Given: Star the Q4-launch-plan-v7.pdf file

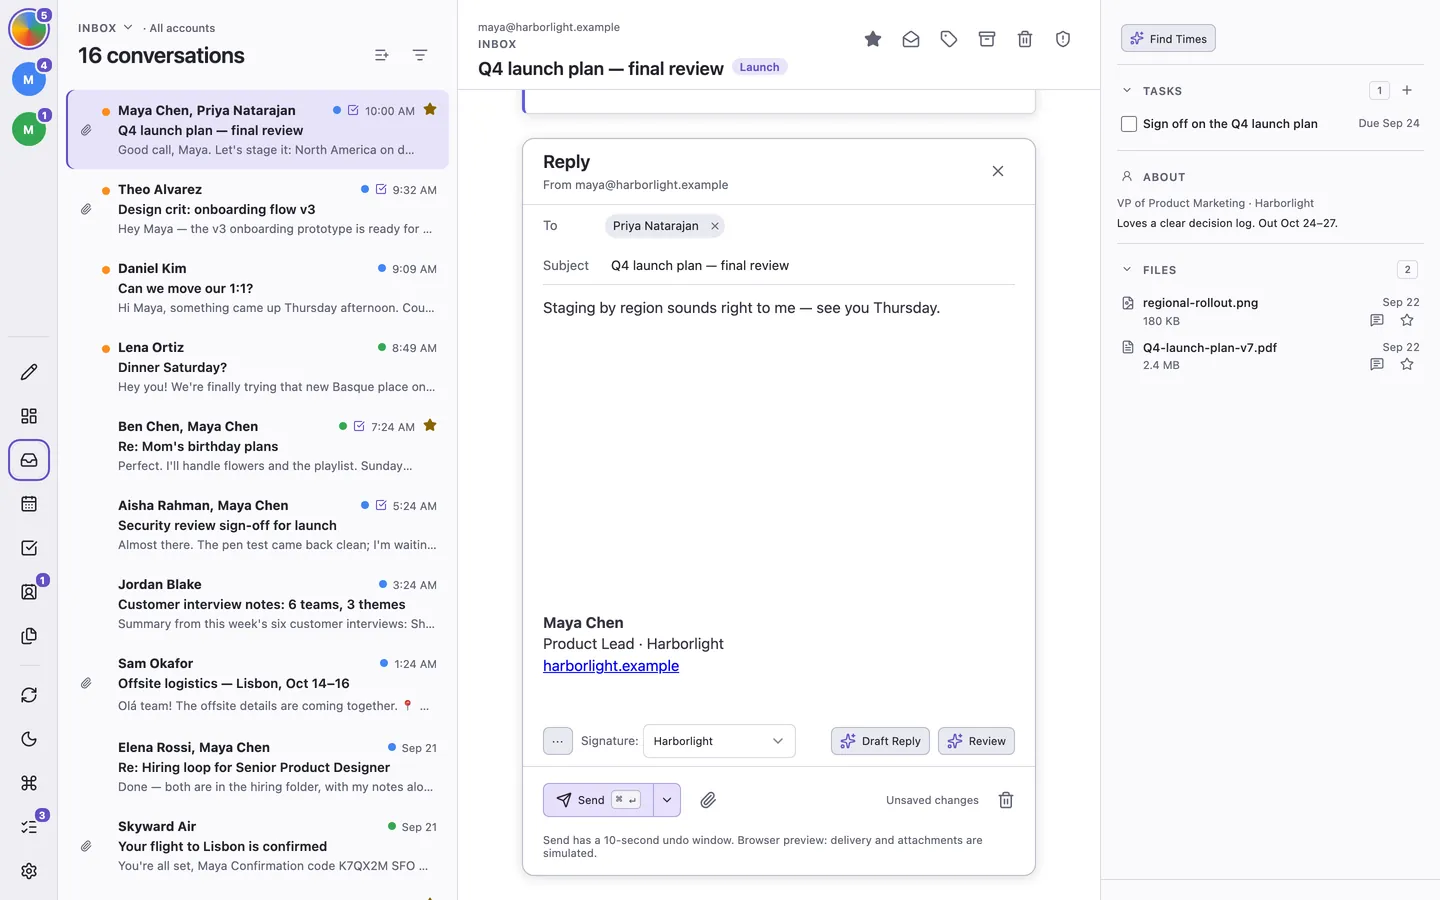Looking at the screenshot, I should pyautogui.click(x=1407, y=364).
